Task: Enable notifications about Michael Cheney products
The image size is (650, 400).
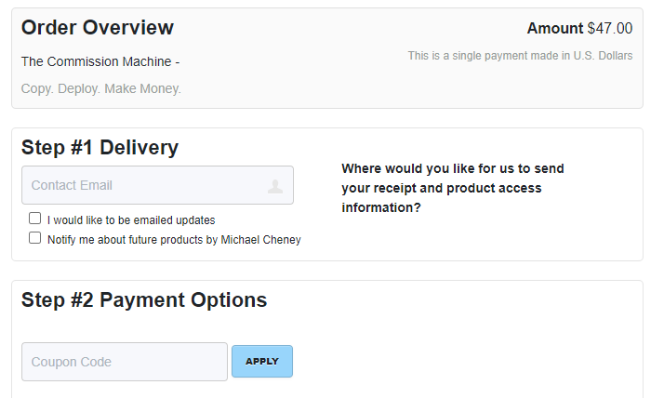Action: 35,238
